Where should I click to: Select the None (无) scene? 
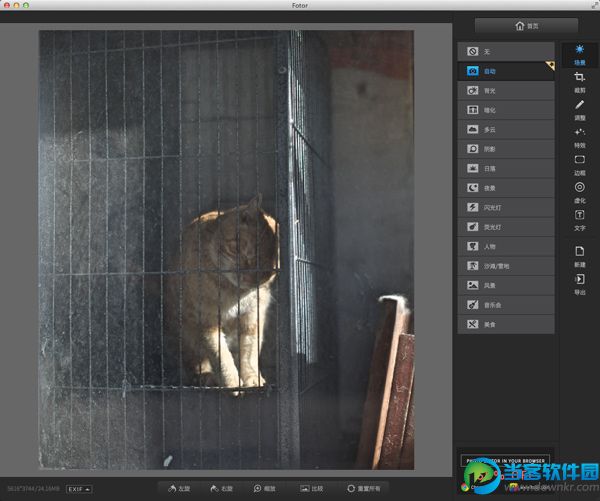[x=505, y=51]
